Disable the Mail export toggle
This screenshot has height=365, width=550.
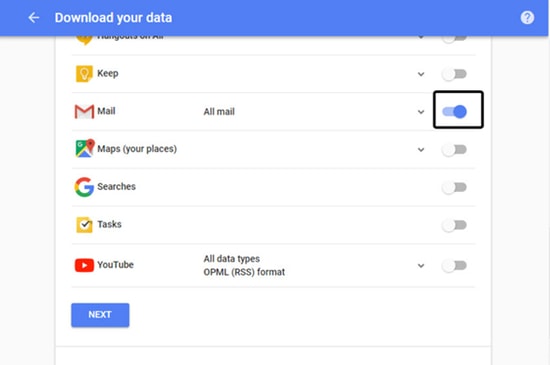[x=454, y=111]
